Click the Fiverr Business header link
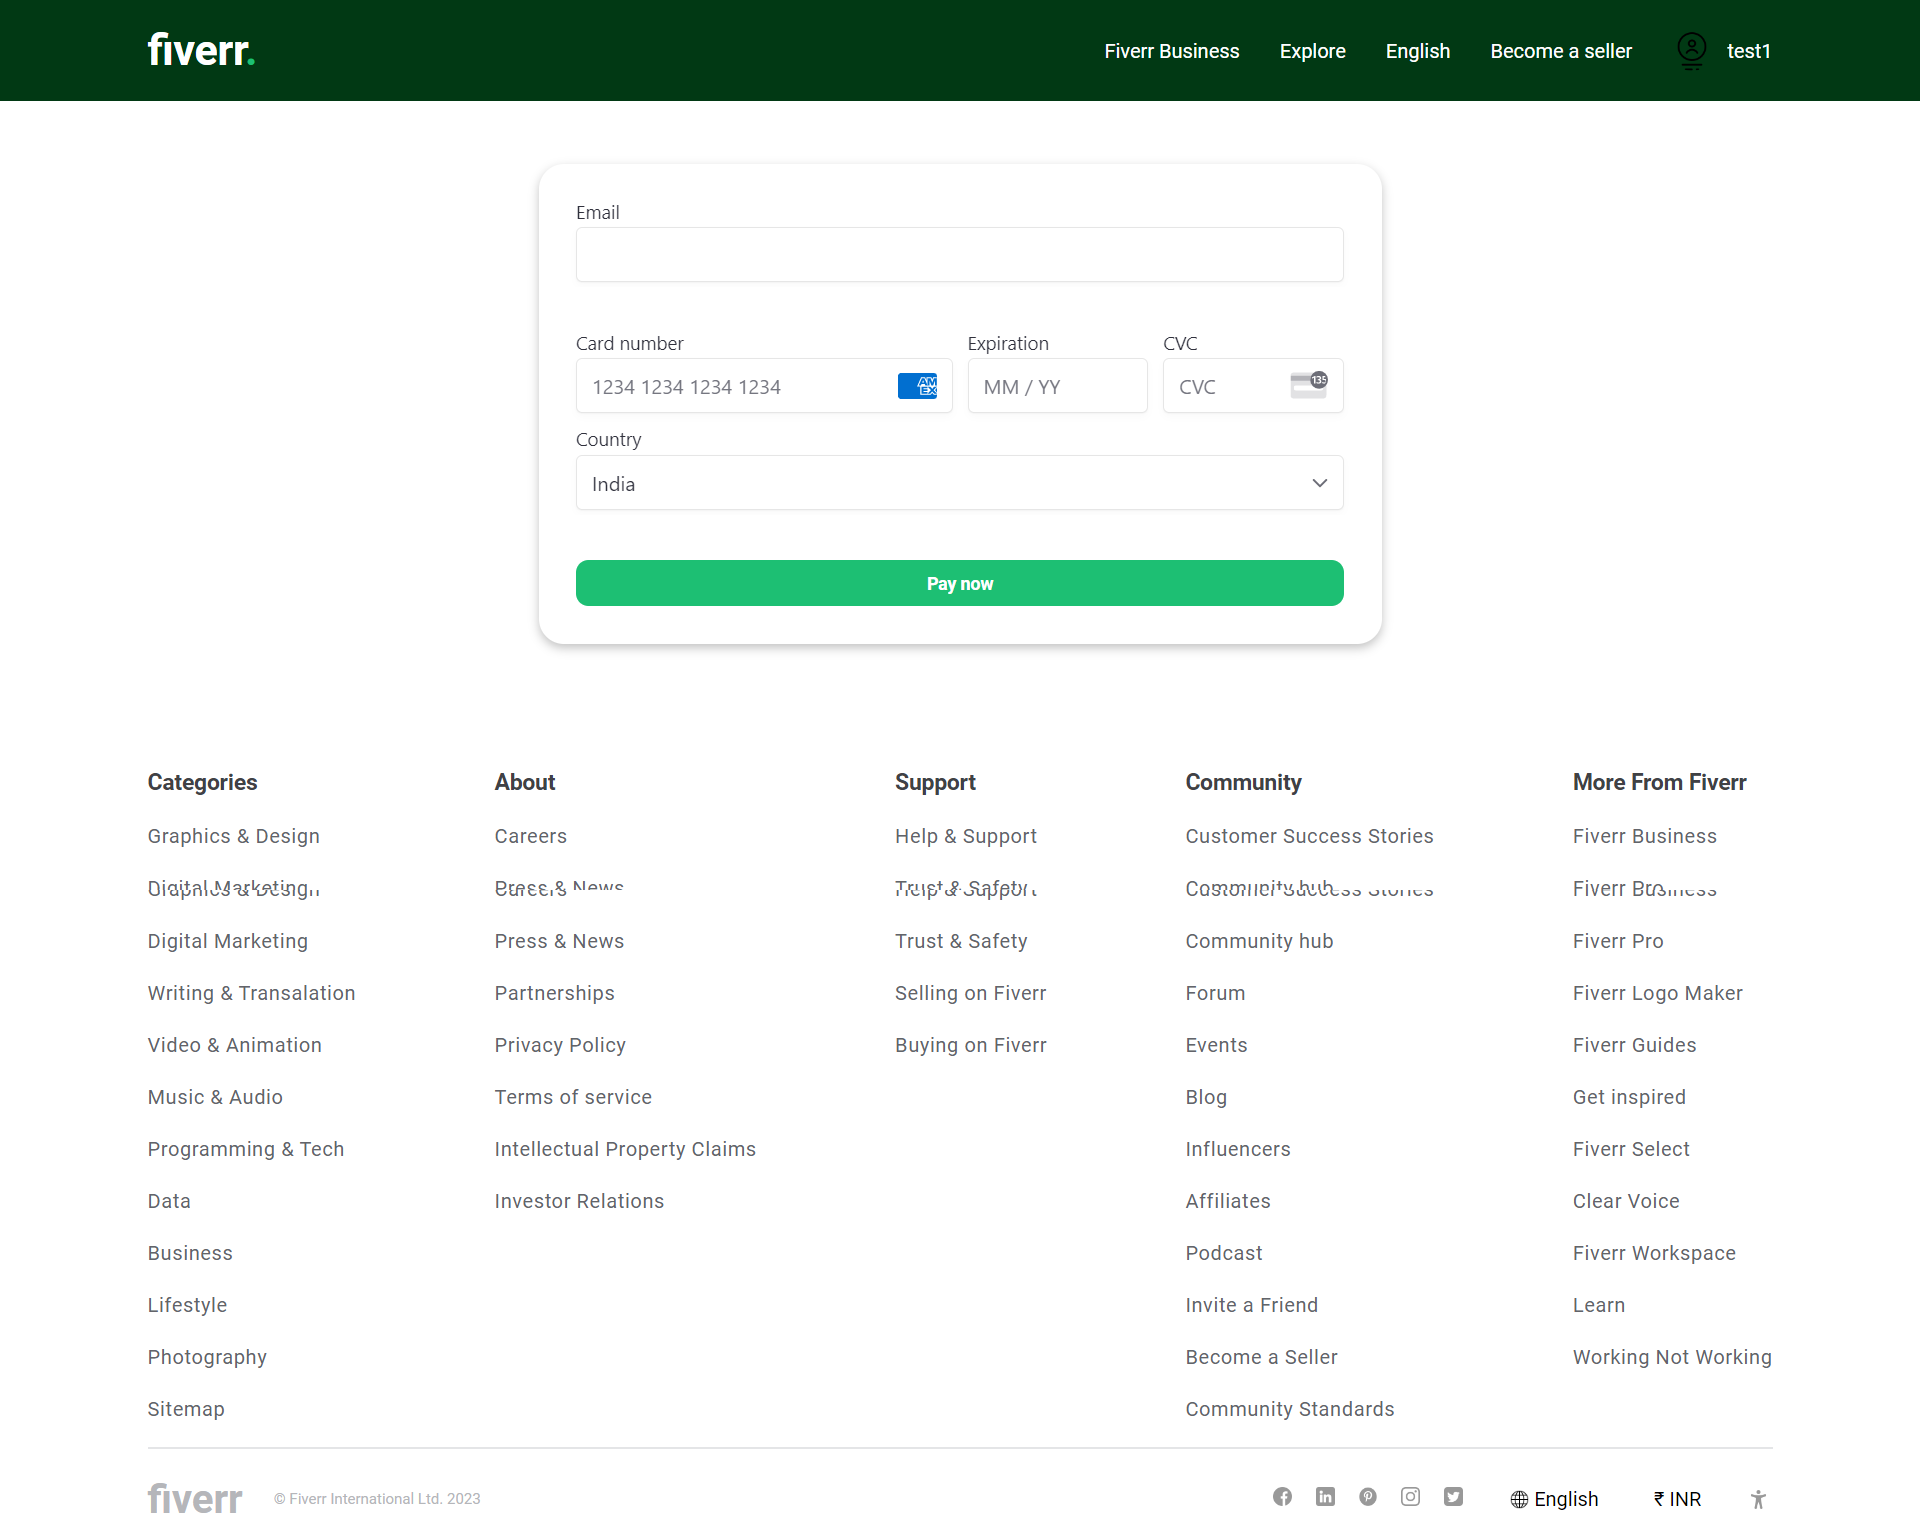 1171,50
